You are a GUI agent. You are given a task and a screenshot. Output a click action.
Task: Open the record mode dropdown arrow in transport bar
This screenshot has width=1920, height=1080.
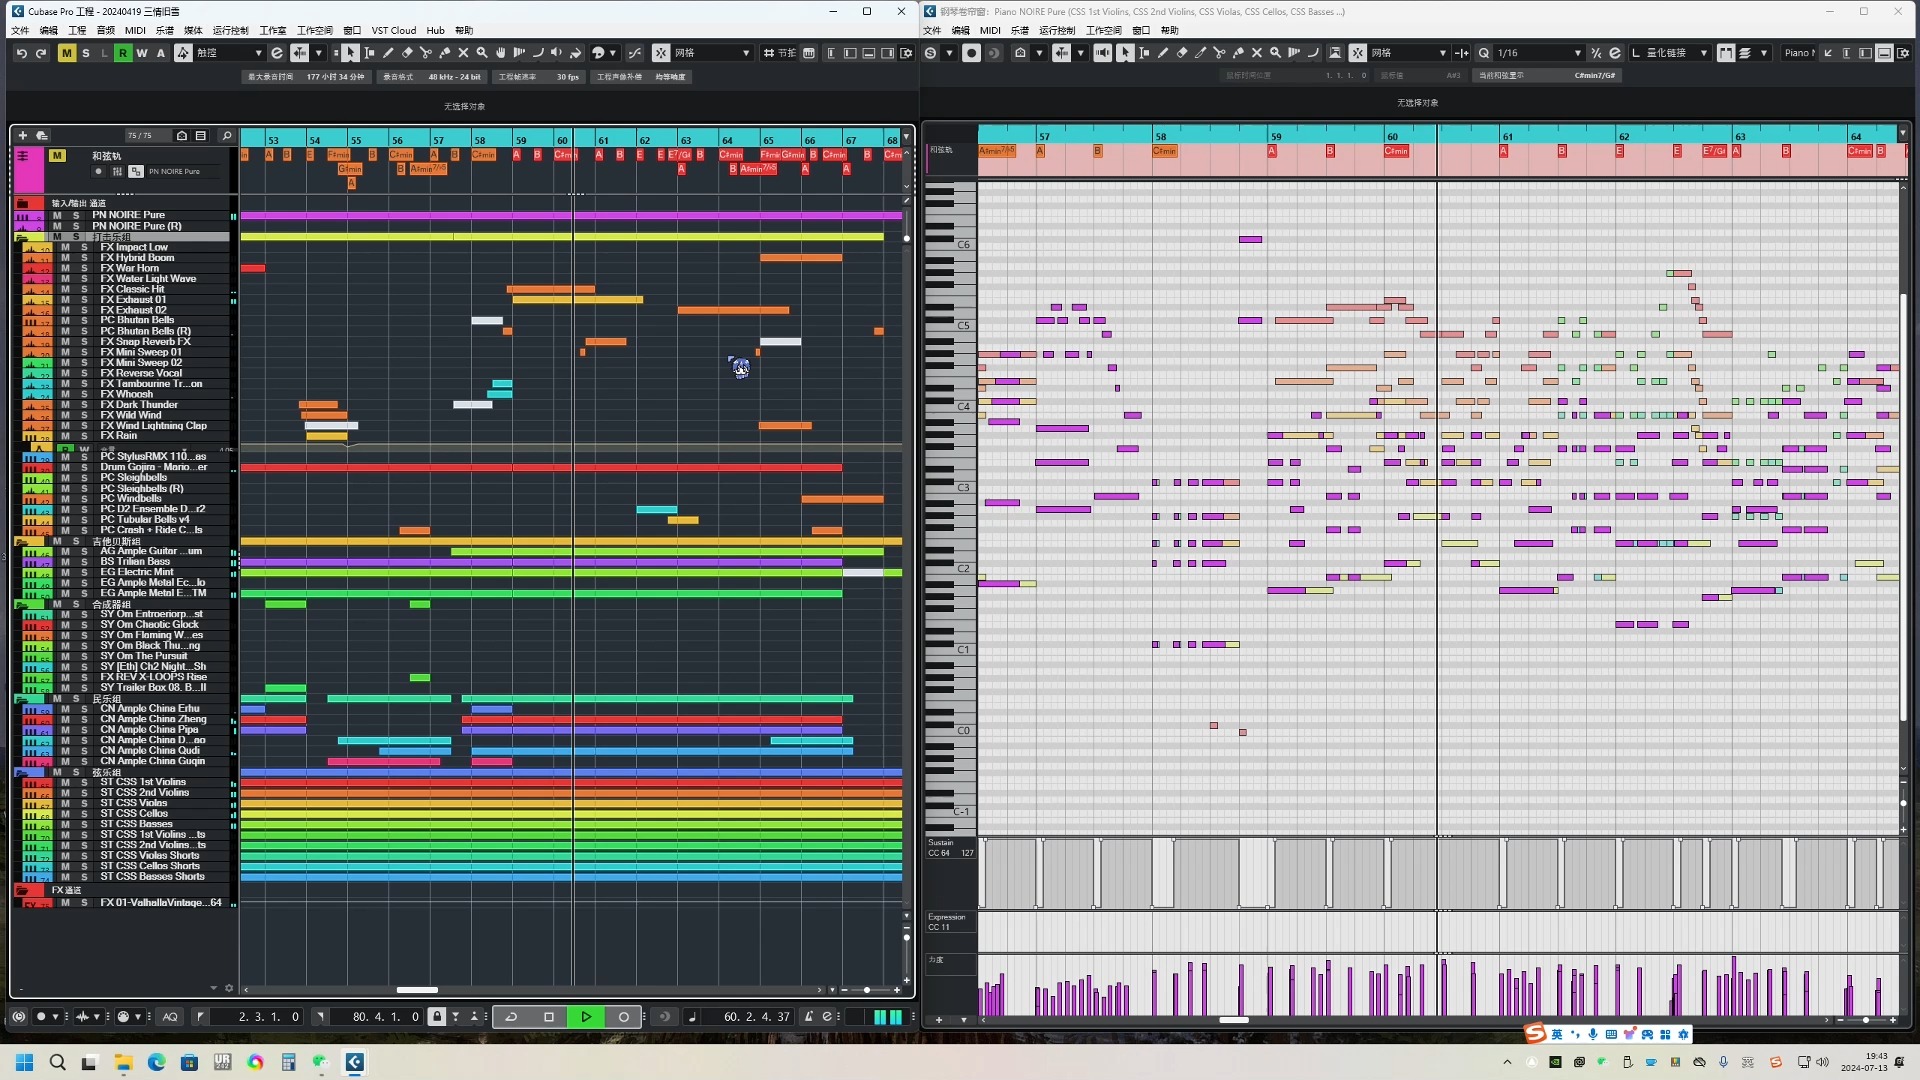[55, 1017]
